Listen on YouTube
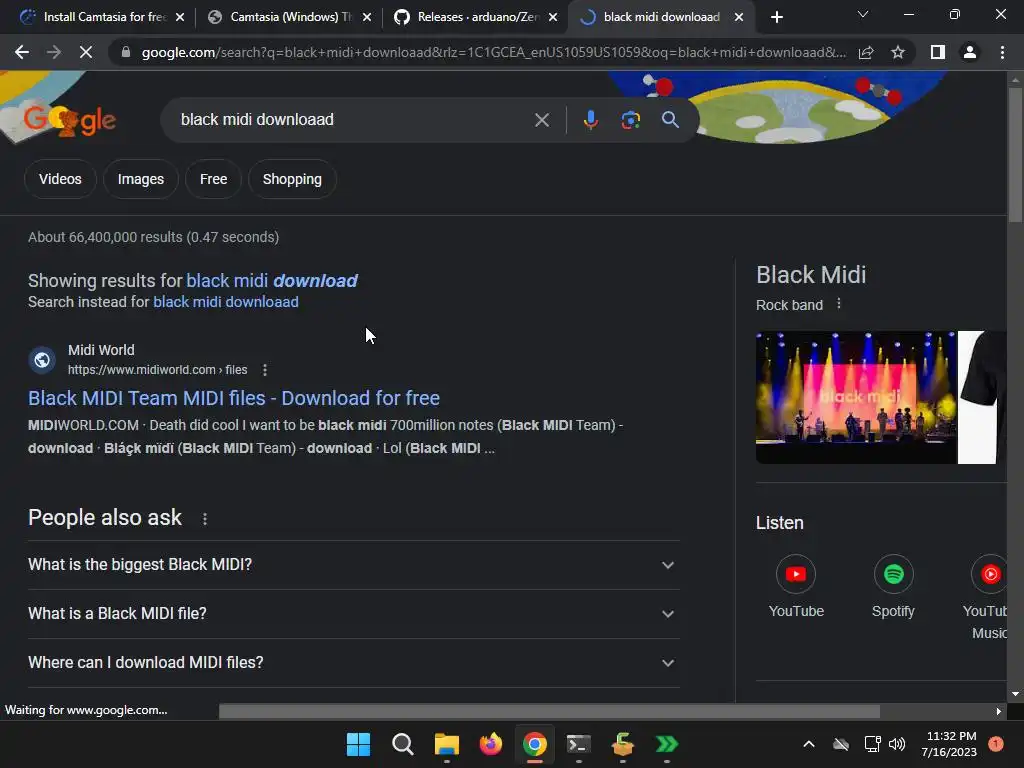Viewport: 1024px width, 768px height. click(x=795, y=586)
